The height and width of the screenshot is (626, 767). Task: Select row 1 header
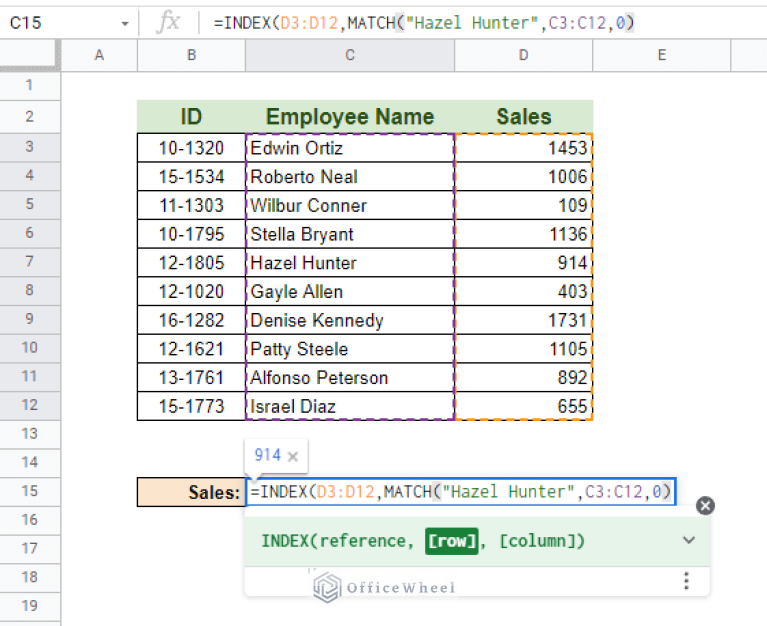pyautogui.click(x=29, y=86)
